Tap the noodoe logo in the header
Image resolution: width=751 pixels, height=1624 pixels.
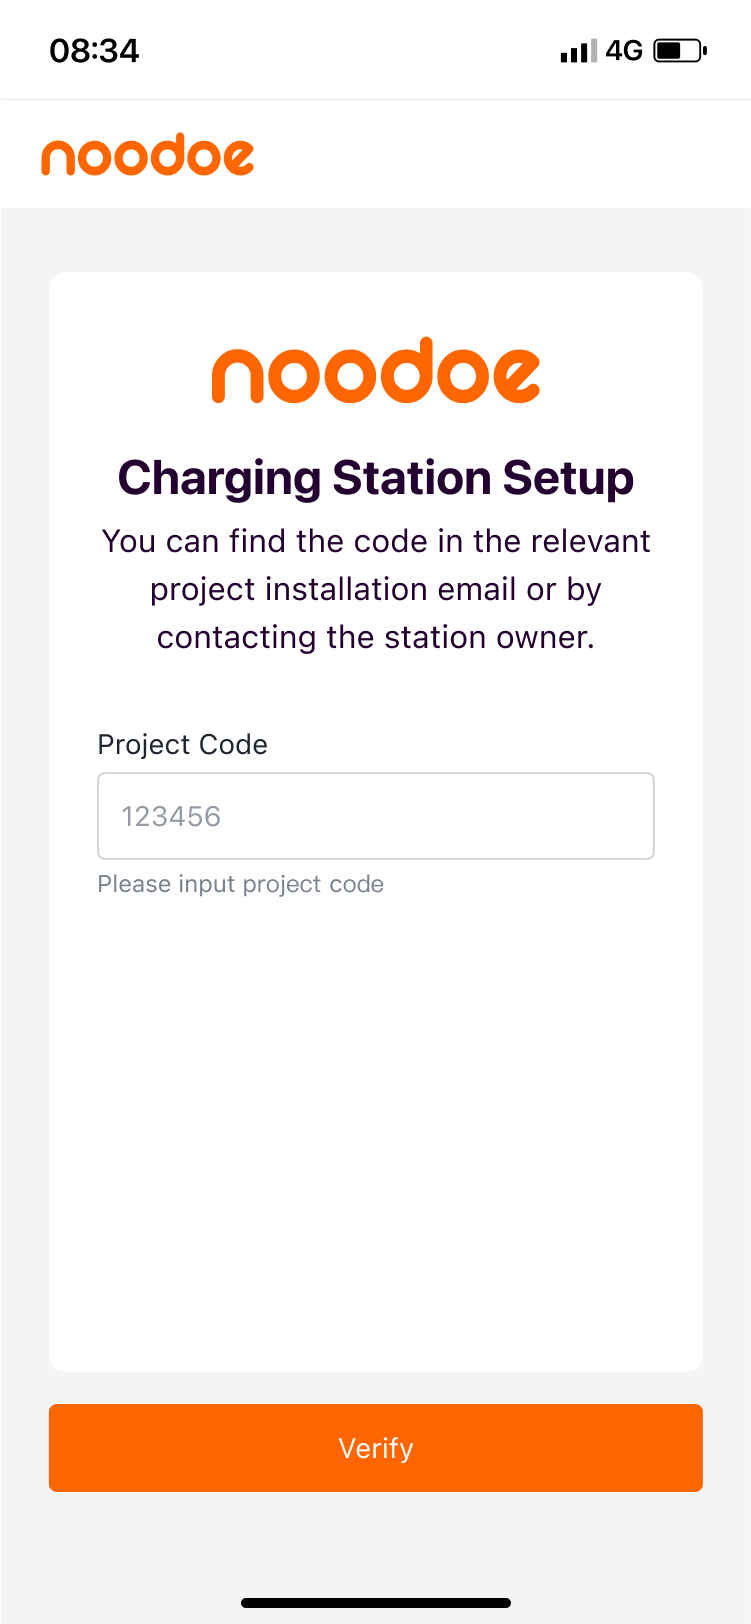148,155
